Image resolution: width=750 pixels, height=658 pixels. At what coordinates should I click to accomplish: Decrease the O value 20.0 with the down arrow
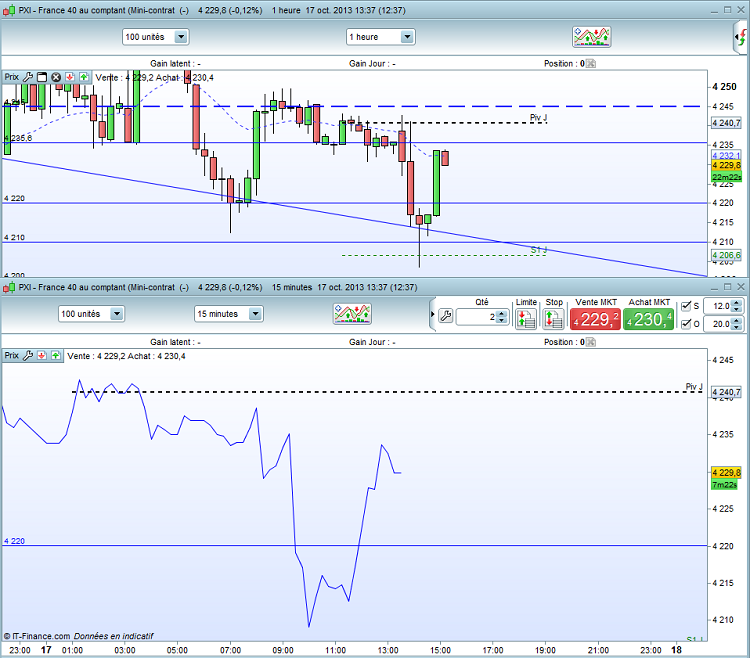coord(737,327)
